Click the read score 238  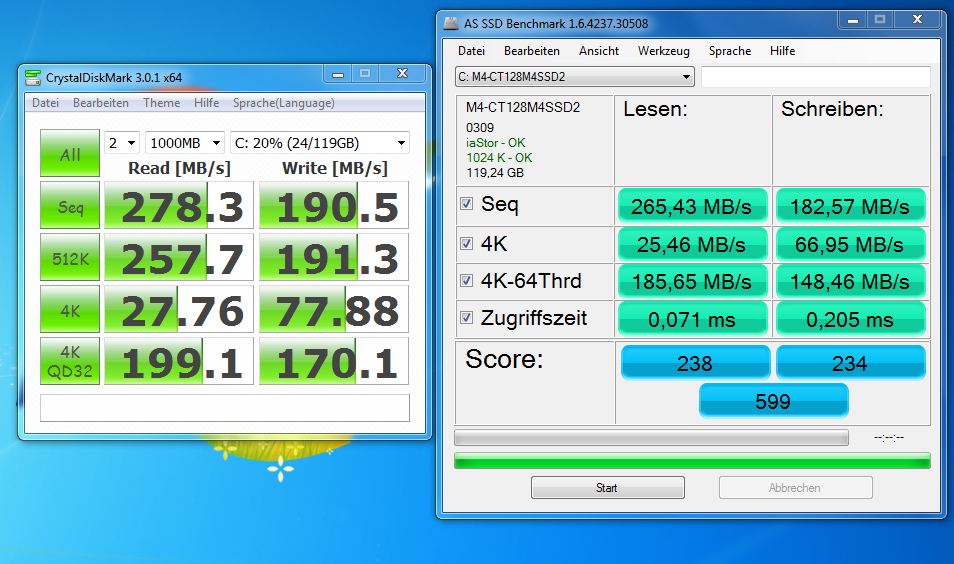695,363
